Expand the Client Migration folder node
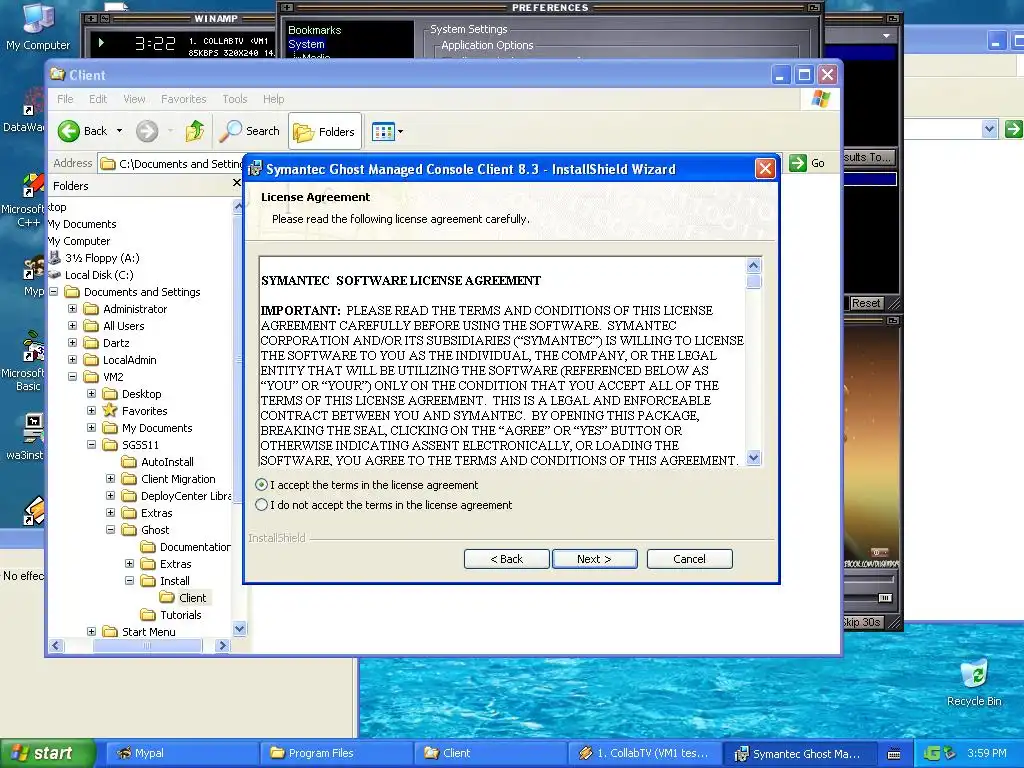Viewport: 1024px width, 768px height. tap(110, 479)
